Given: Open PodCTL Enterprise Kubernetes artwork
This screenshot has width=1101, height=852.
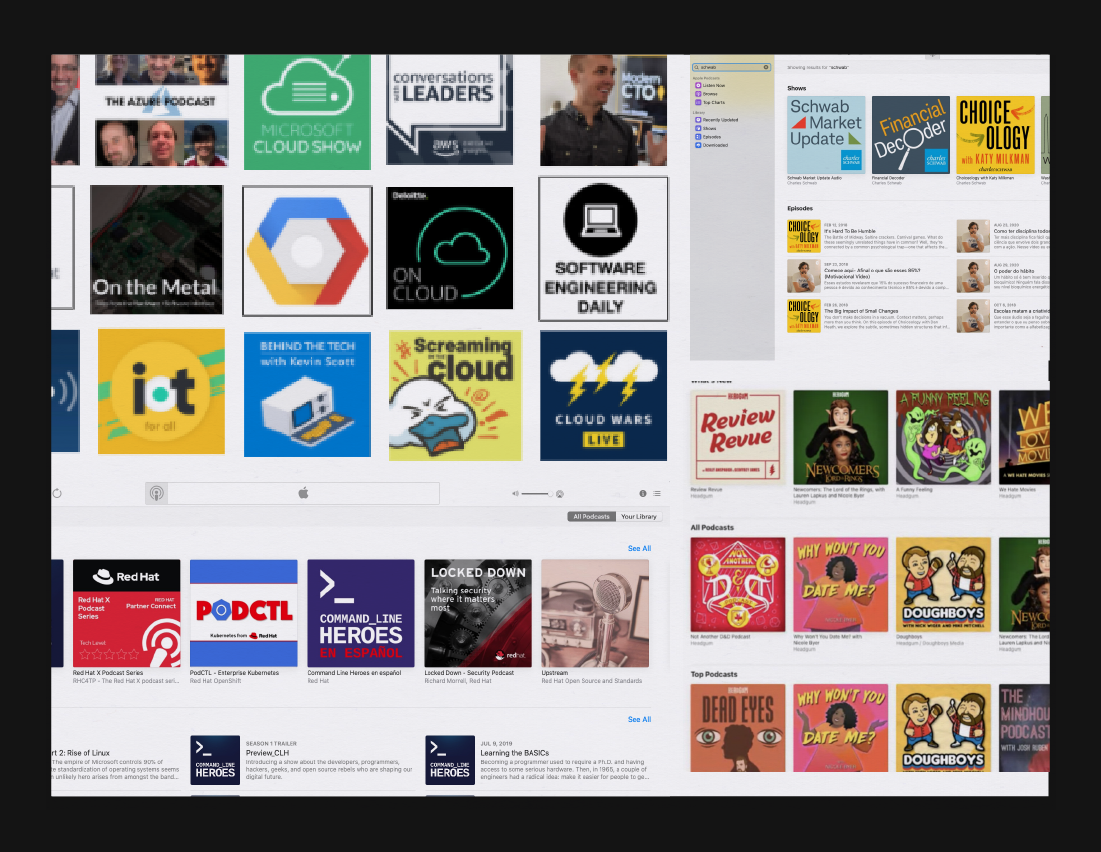Looking at the screenshot, I should [x=244, y=613].
